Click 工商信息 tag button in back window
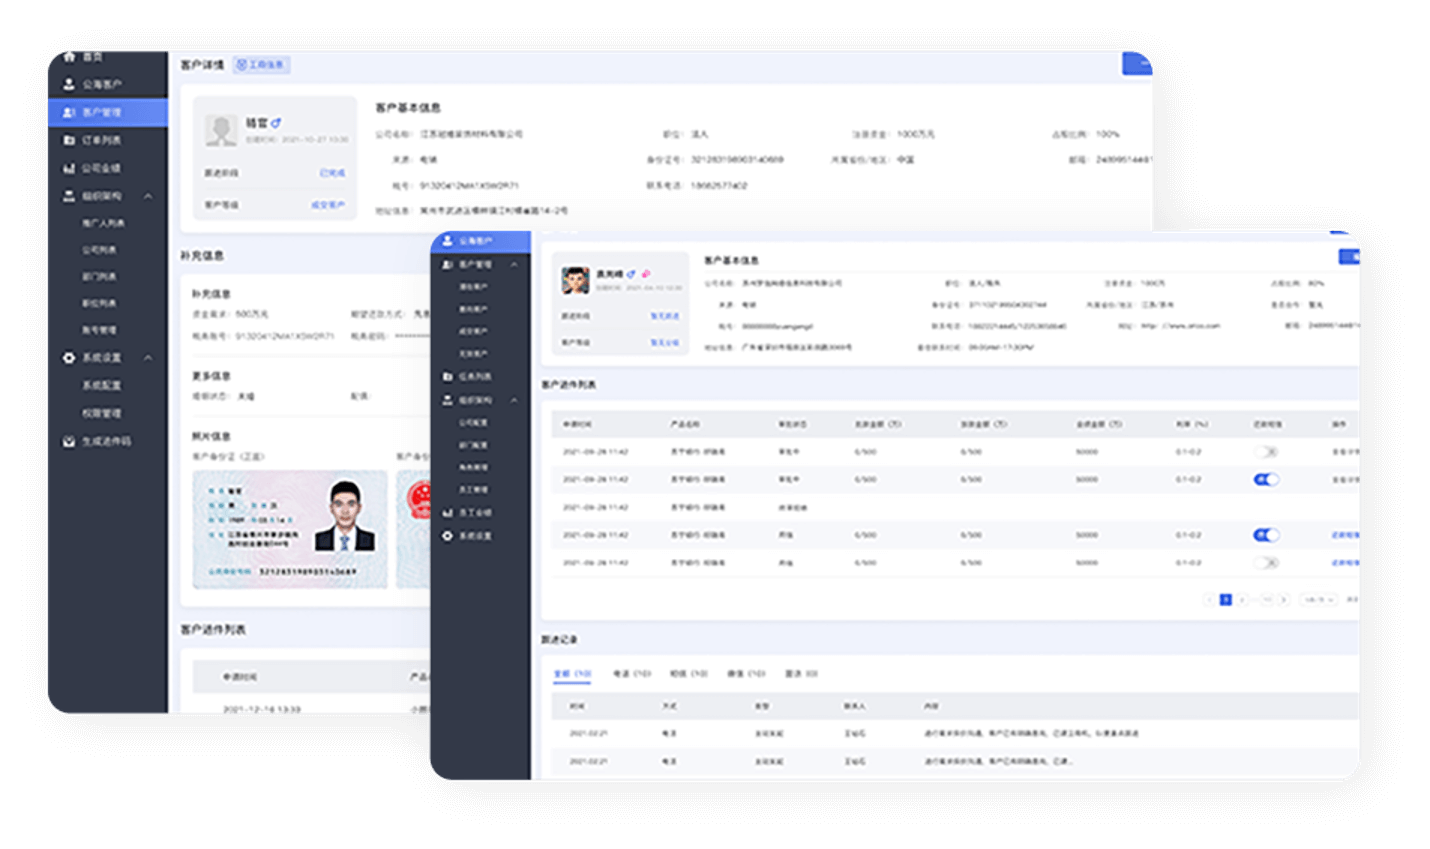 coord(262,65)
